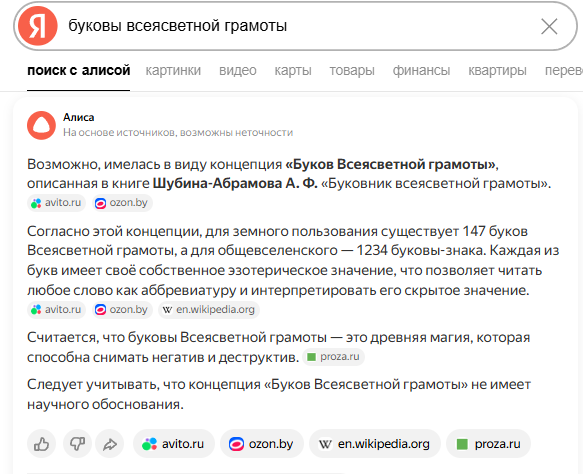
Task: Clear the search query with X
Action: tap(549, 26)
